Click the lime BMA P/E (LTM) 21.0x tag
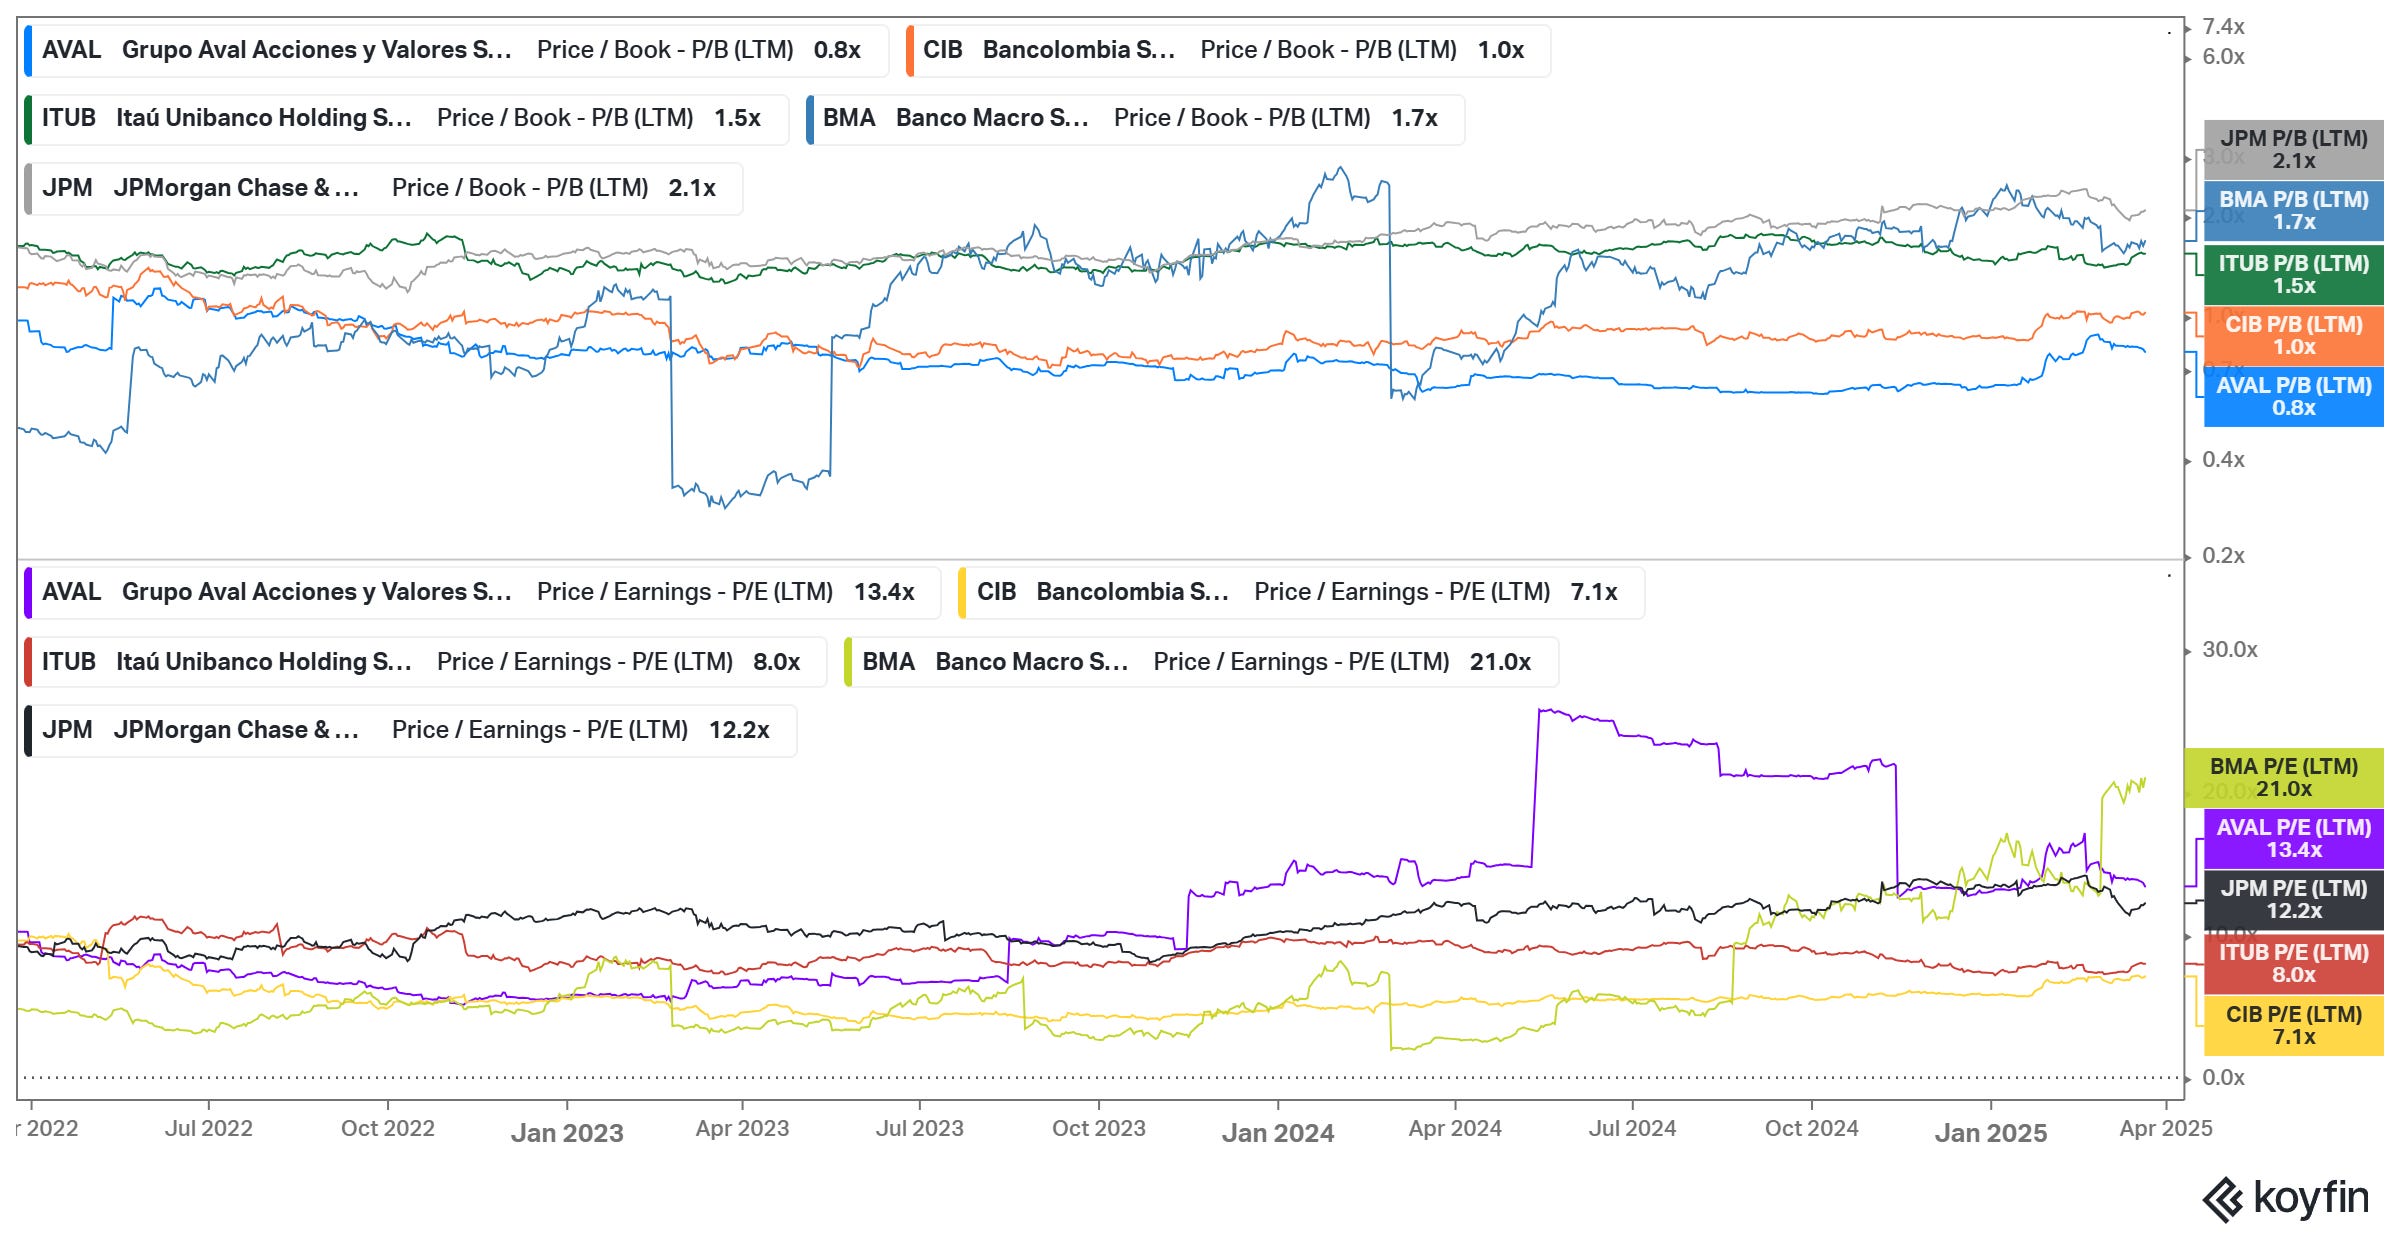2400x1240 pixels. coord(2284,778)
